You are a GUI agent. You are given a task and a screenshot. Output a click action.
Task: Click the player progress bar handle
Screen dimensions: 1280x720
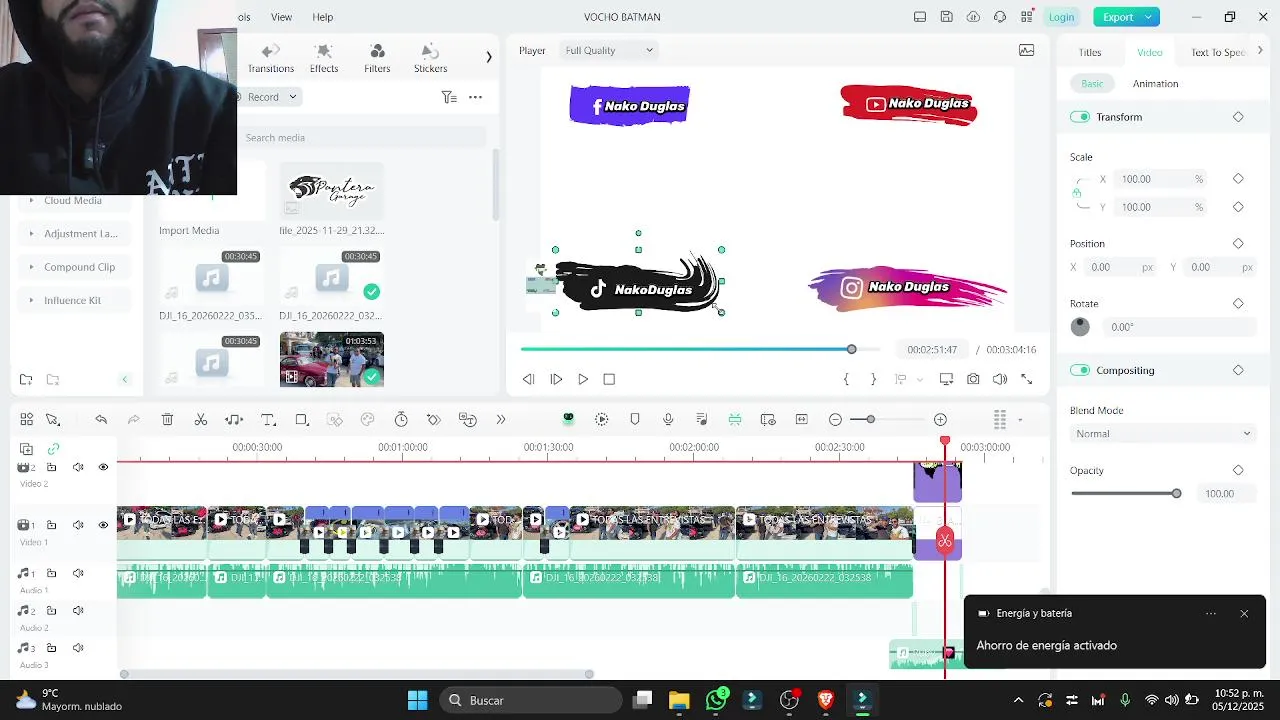point(851,349)
